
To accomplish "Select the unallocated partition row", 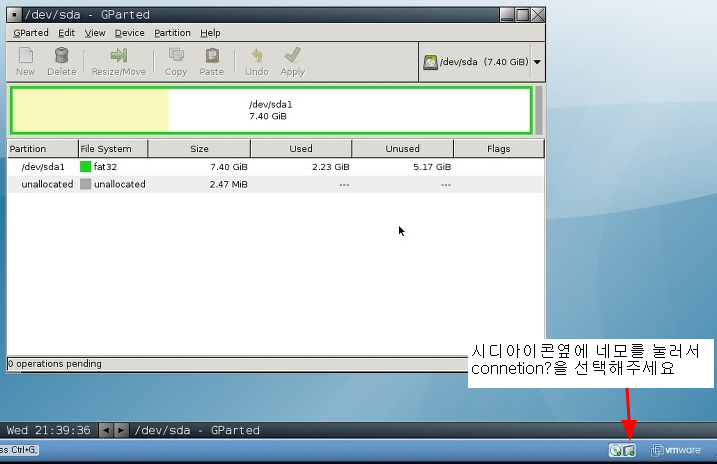I will point(276,184).
